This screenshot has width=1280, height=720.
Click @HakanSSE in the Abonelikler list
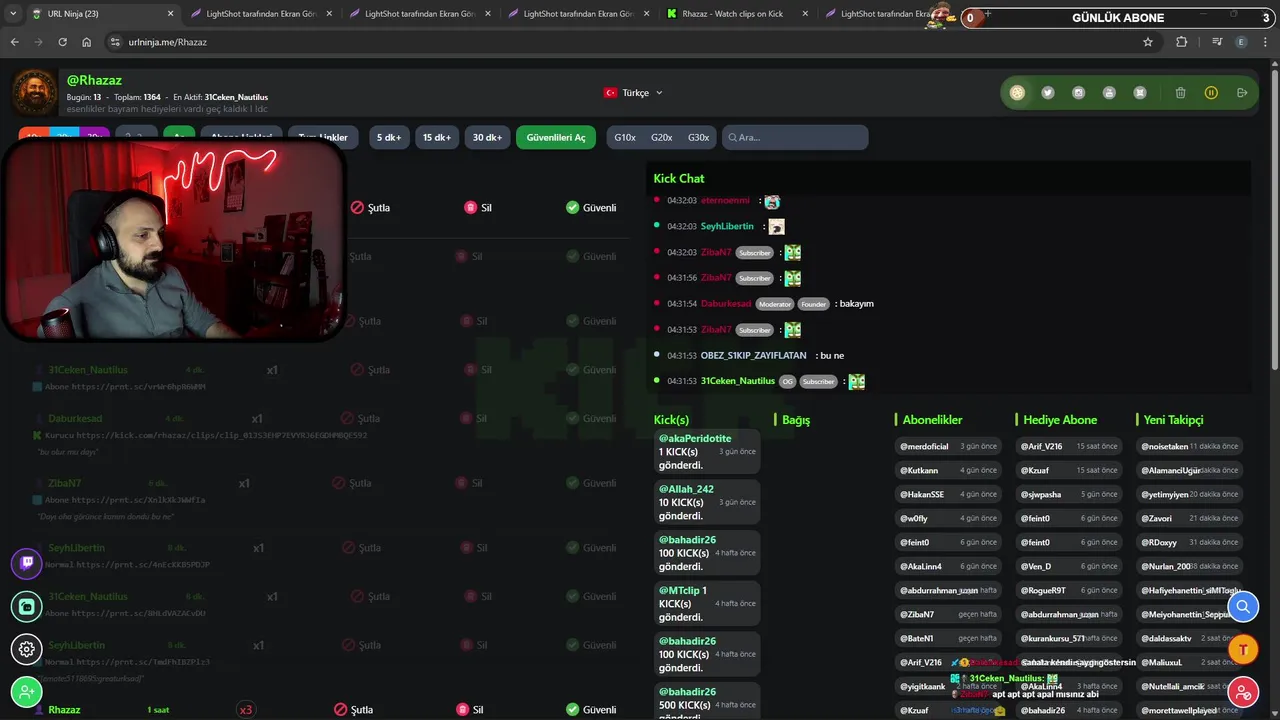[922, 494]
